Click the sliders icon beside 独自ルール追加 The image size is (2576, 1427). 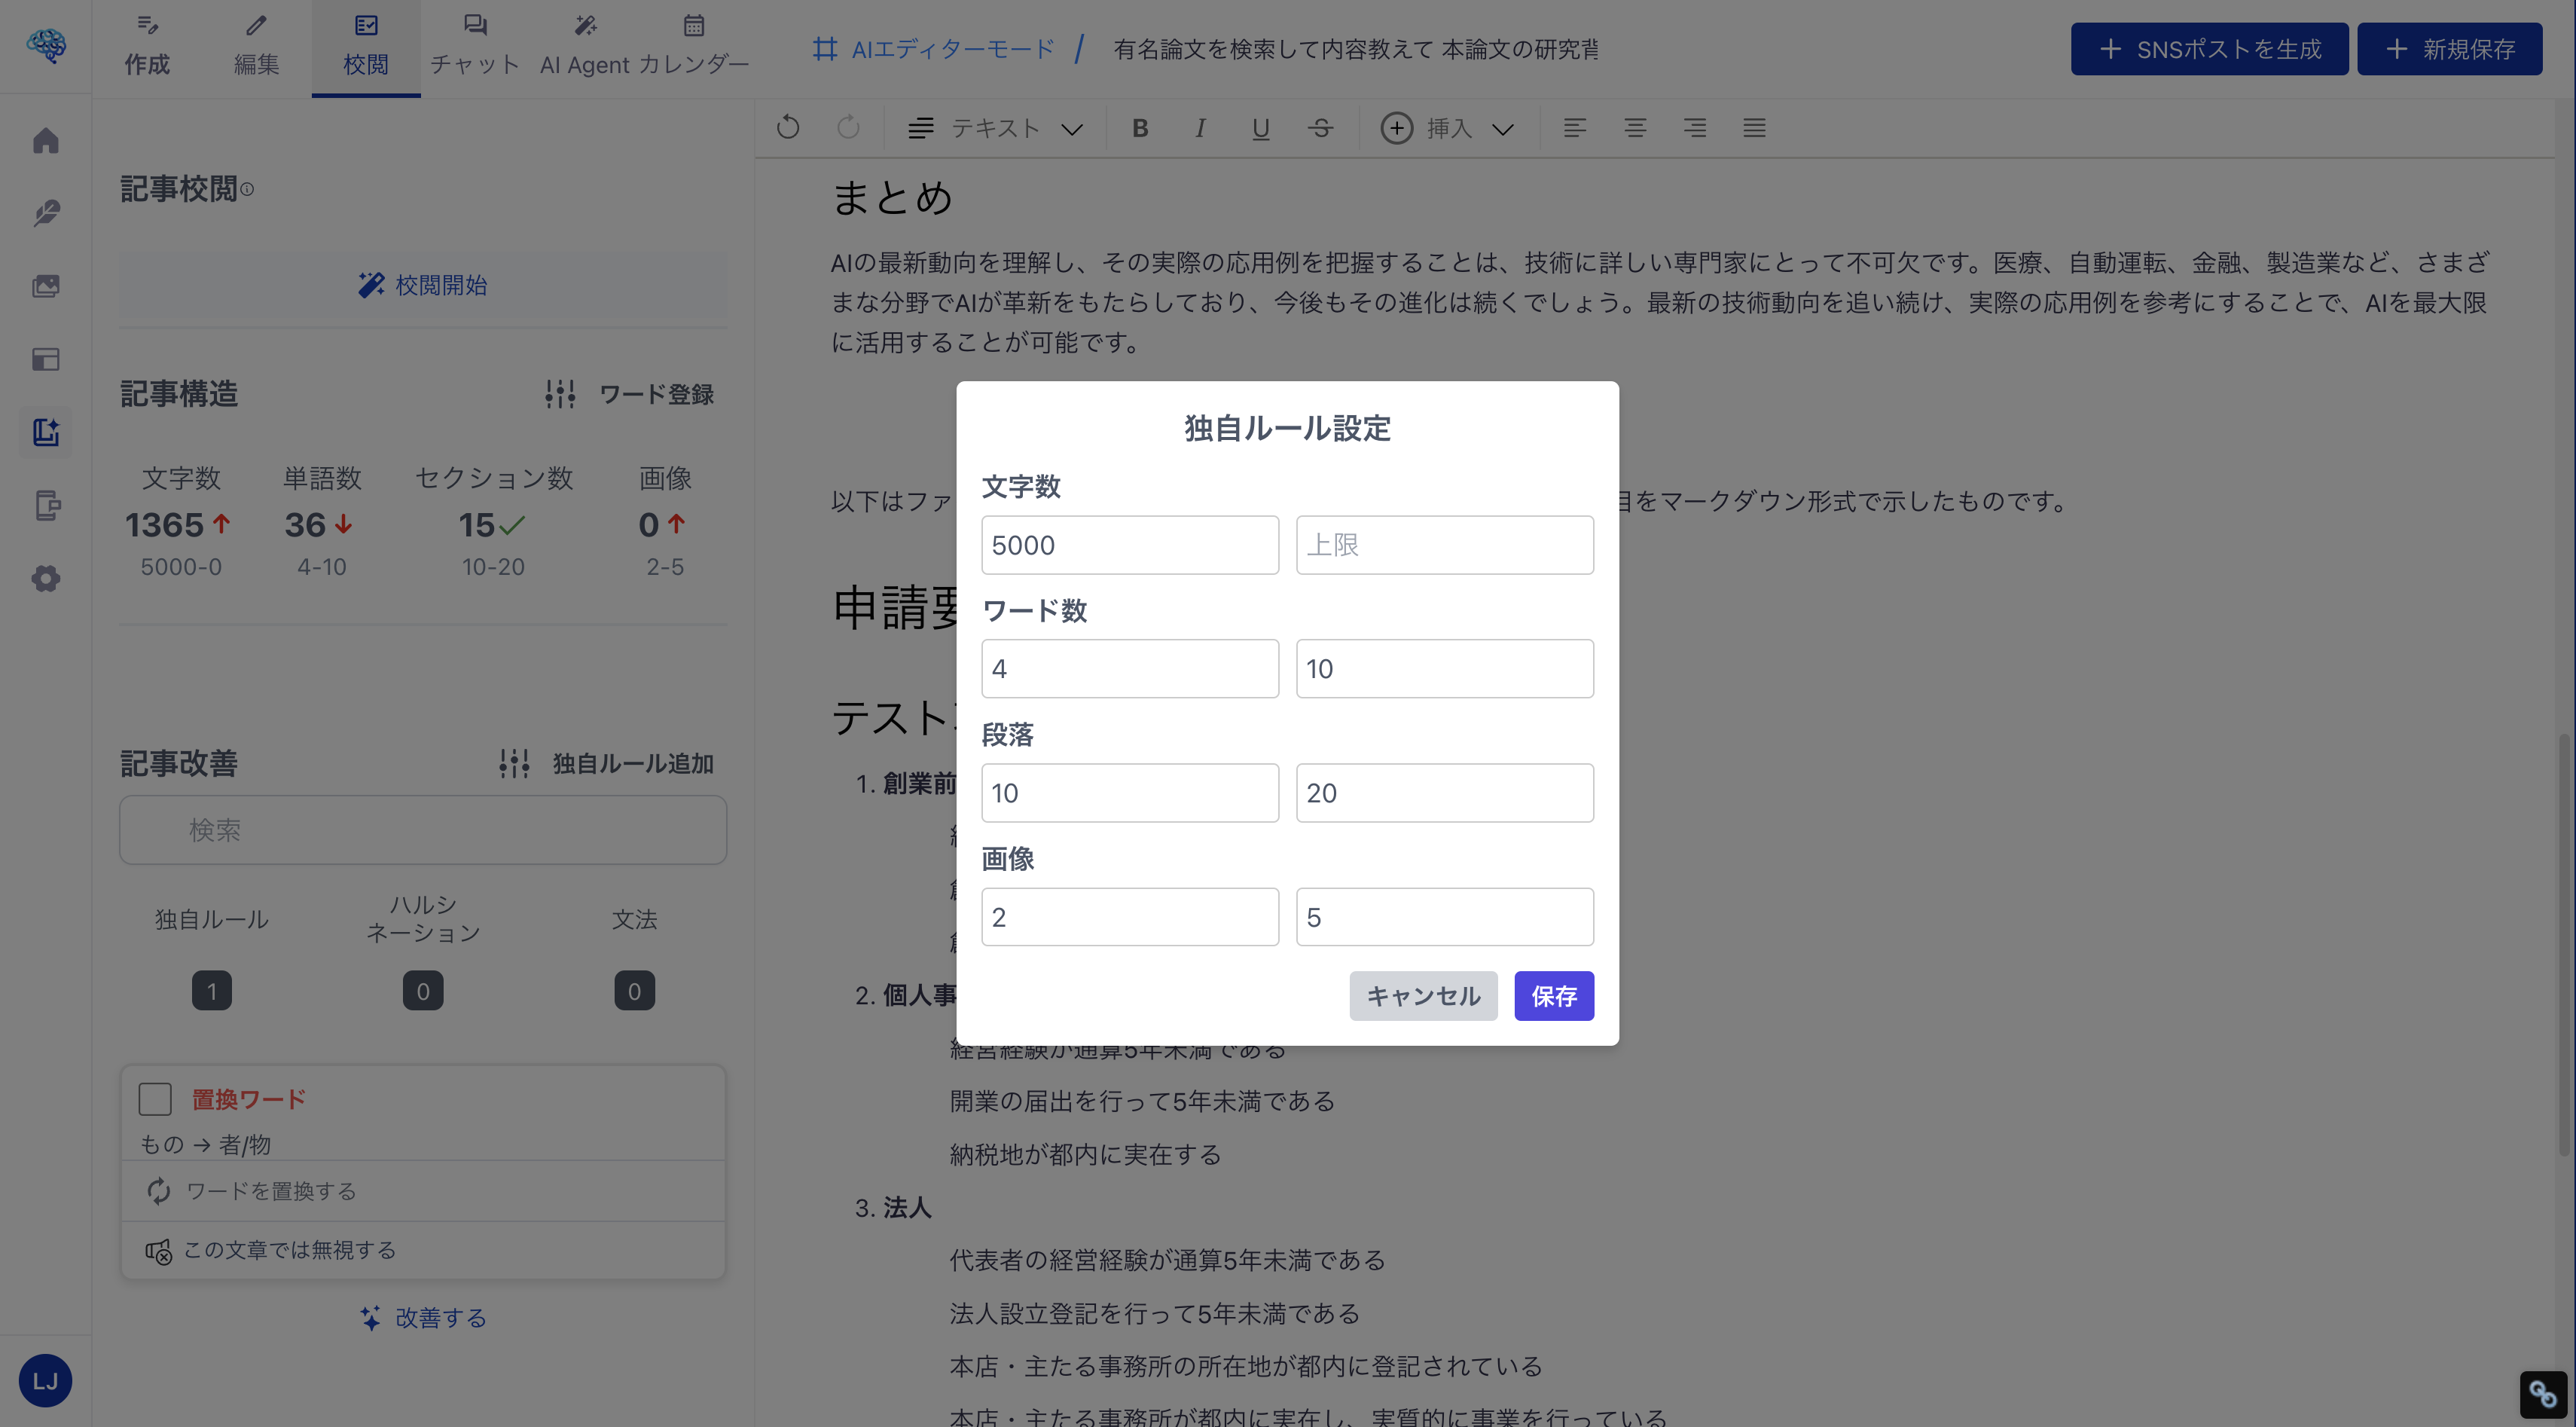[514, 763]
